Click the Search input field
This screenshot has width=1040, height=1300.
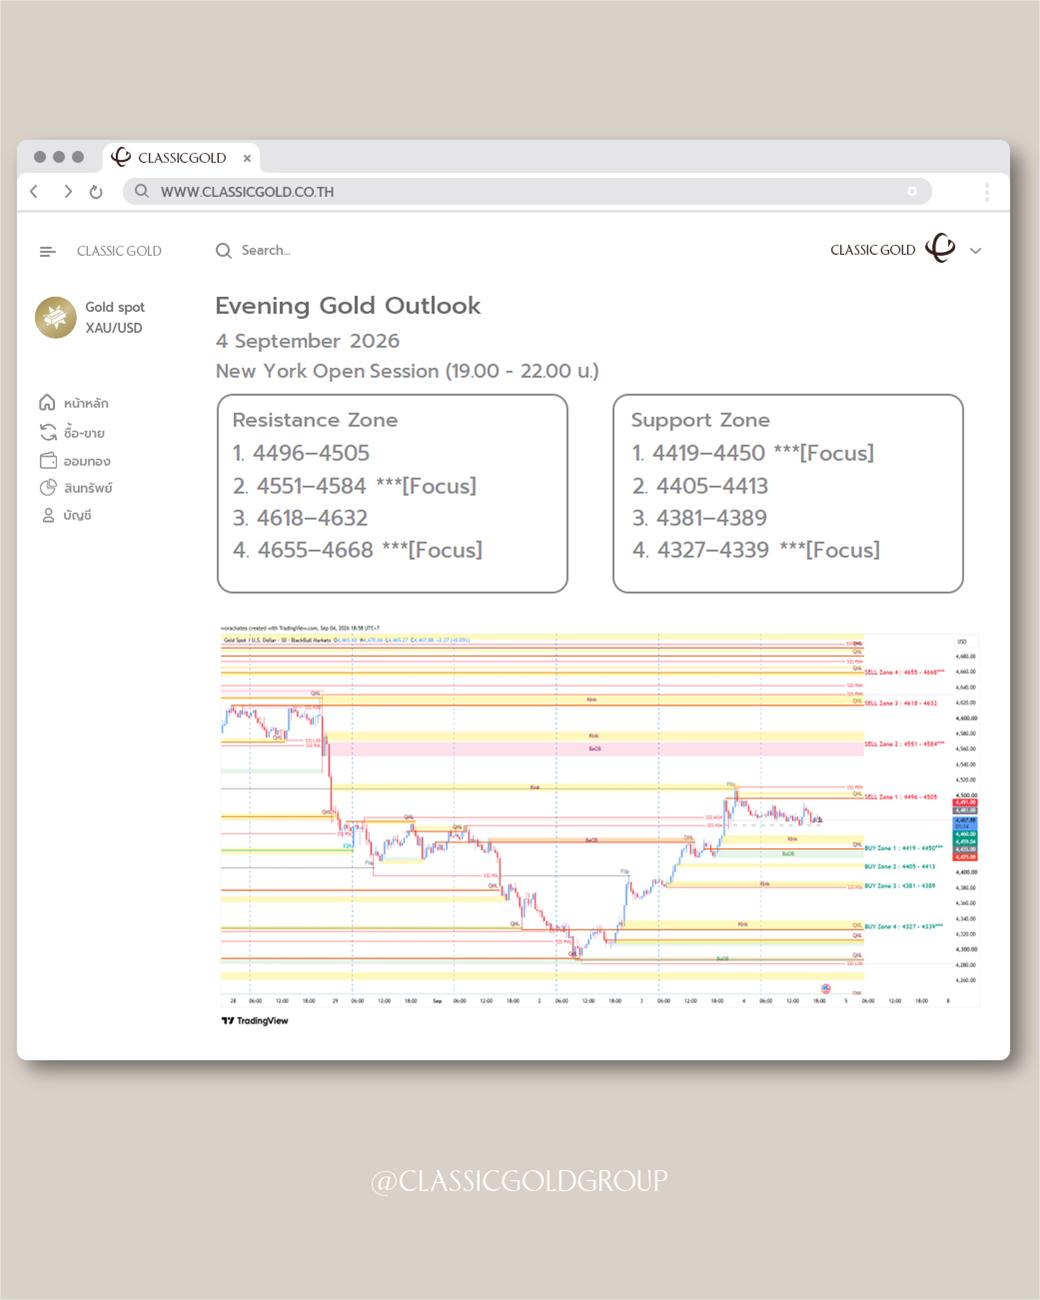[265, 250]
